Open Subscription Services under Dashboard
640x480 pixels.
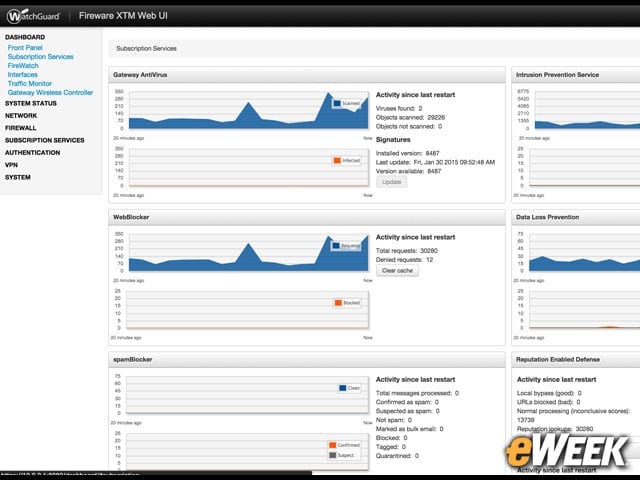tap(40, 57)
